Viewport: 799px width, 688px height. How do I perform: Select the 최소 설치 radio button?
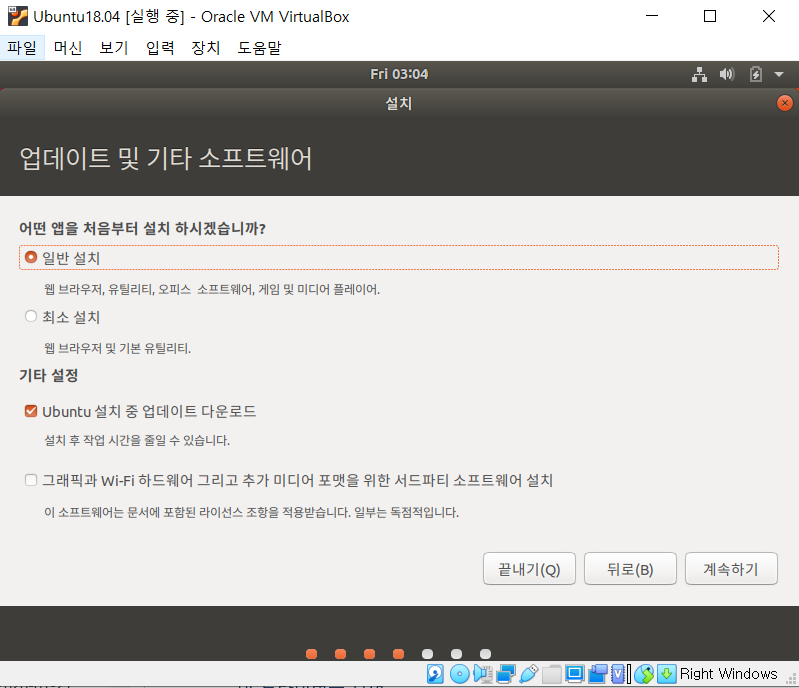pos(31,316)
